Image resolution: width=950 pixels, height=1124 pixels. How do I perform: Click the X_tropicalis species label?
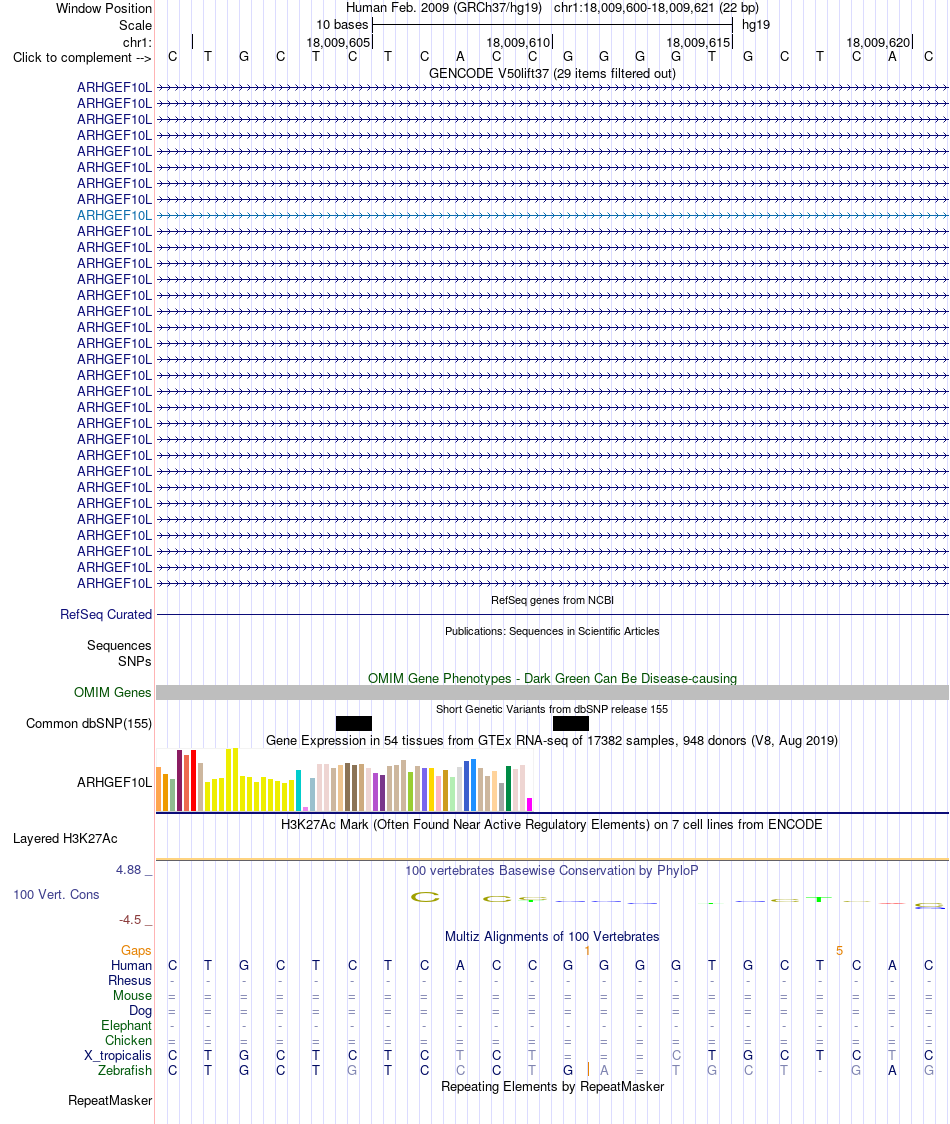tap(118, 1055)
